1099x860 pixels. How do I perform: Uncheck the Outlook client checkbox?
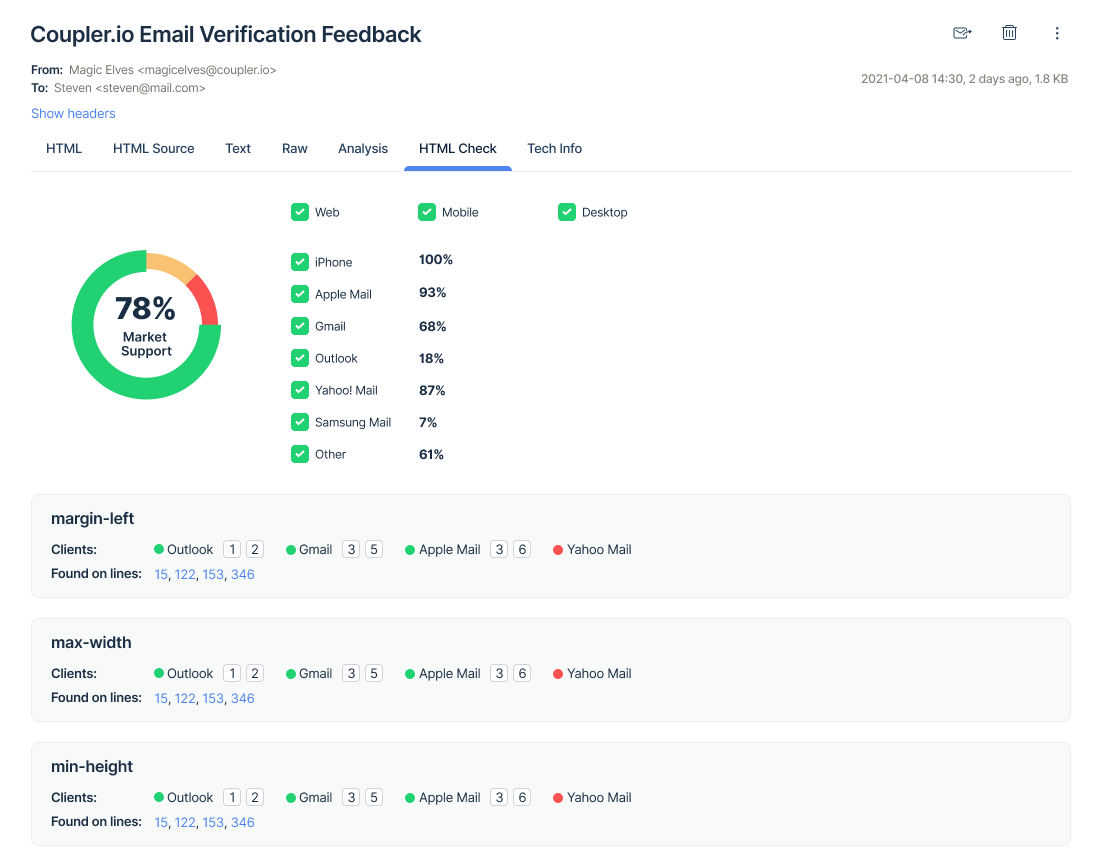click(x=300, y=358)
